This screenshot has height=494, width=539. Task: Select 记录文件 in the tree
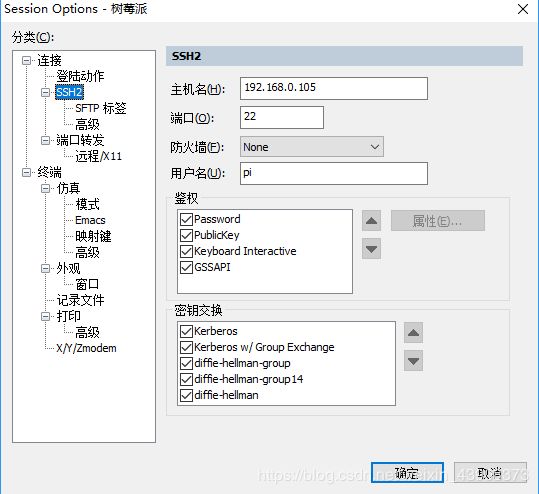[80, 300]
